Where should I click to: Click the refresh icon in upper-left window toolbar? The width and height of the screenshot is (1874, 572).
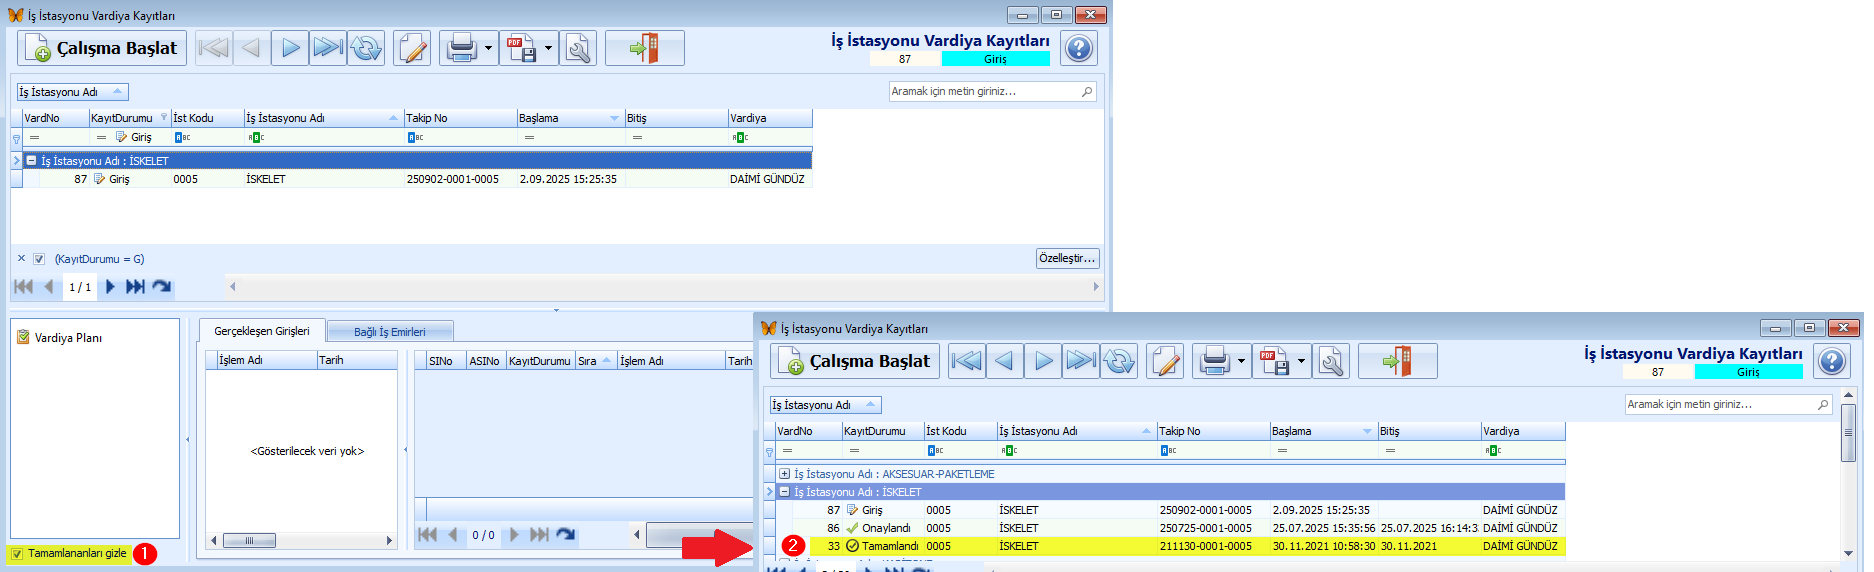click(x=366, y=48)
